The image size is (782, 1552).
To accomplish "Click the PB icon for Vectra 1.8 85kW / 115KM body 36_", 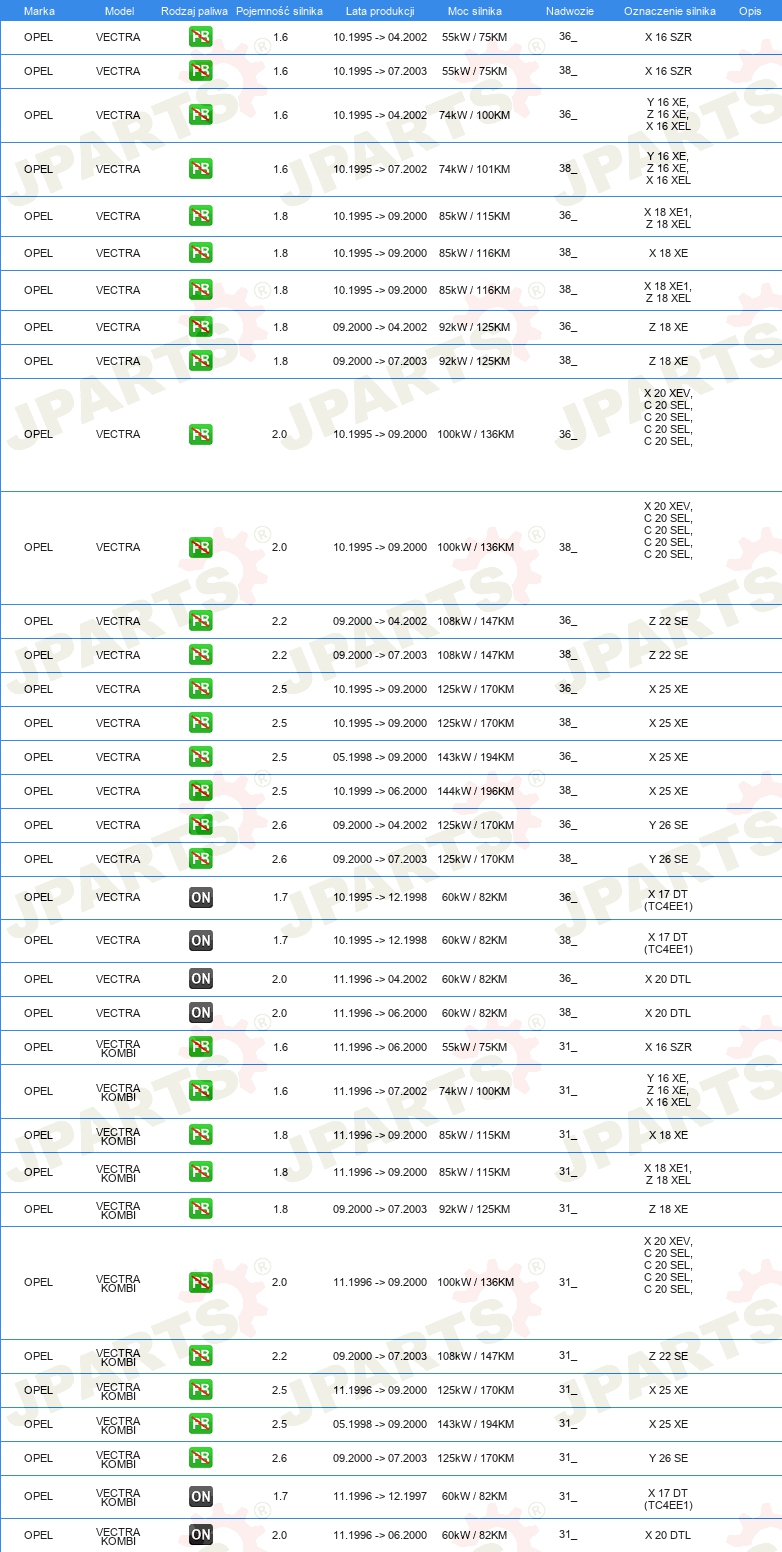I will (201, 216).
